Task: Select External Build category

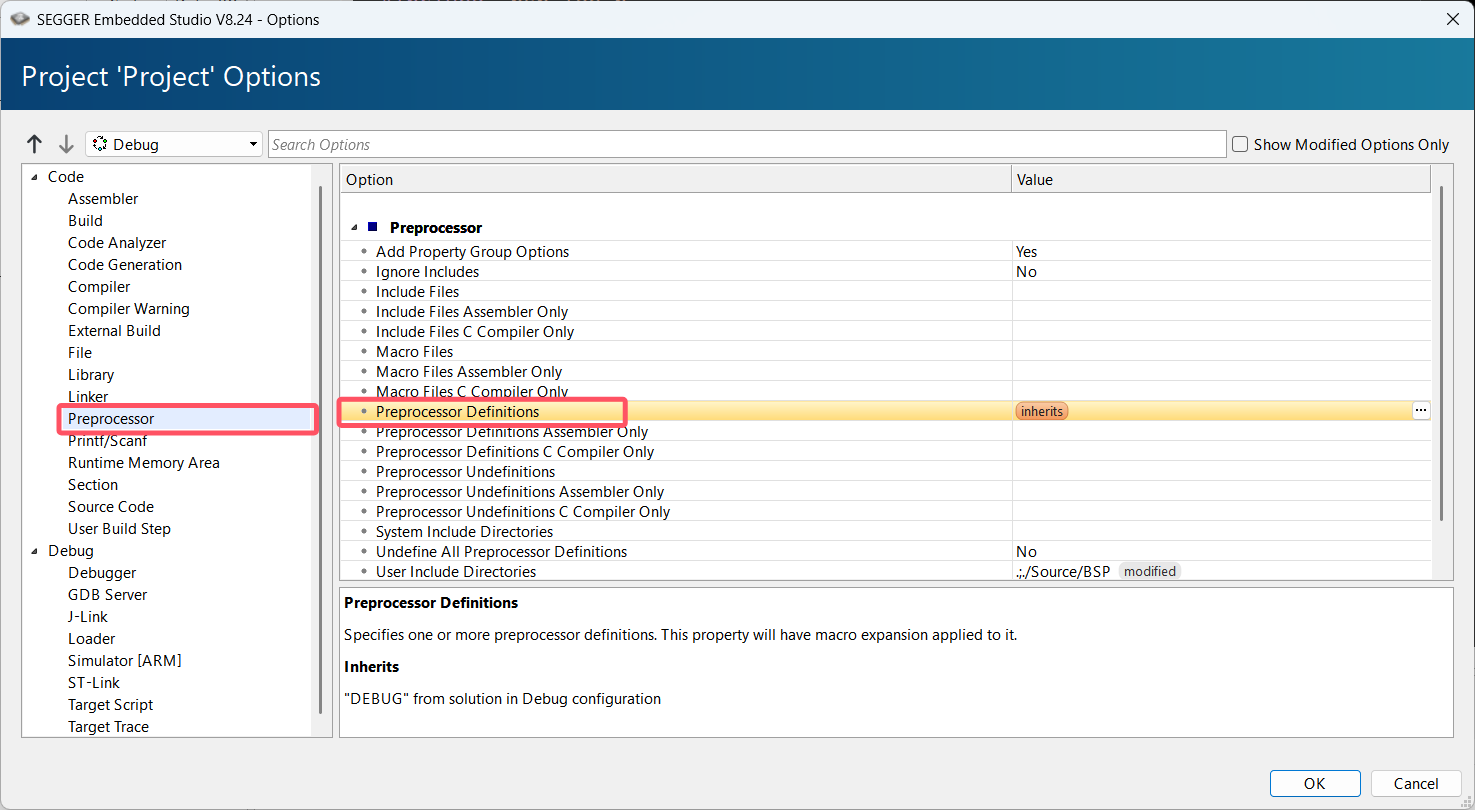Action: [114, 331]
